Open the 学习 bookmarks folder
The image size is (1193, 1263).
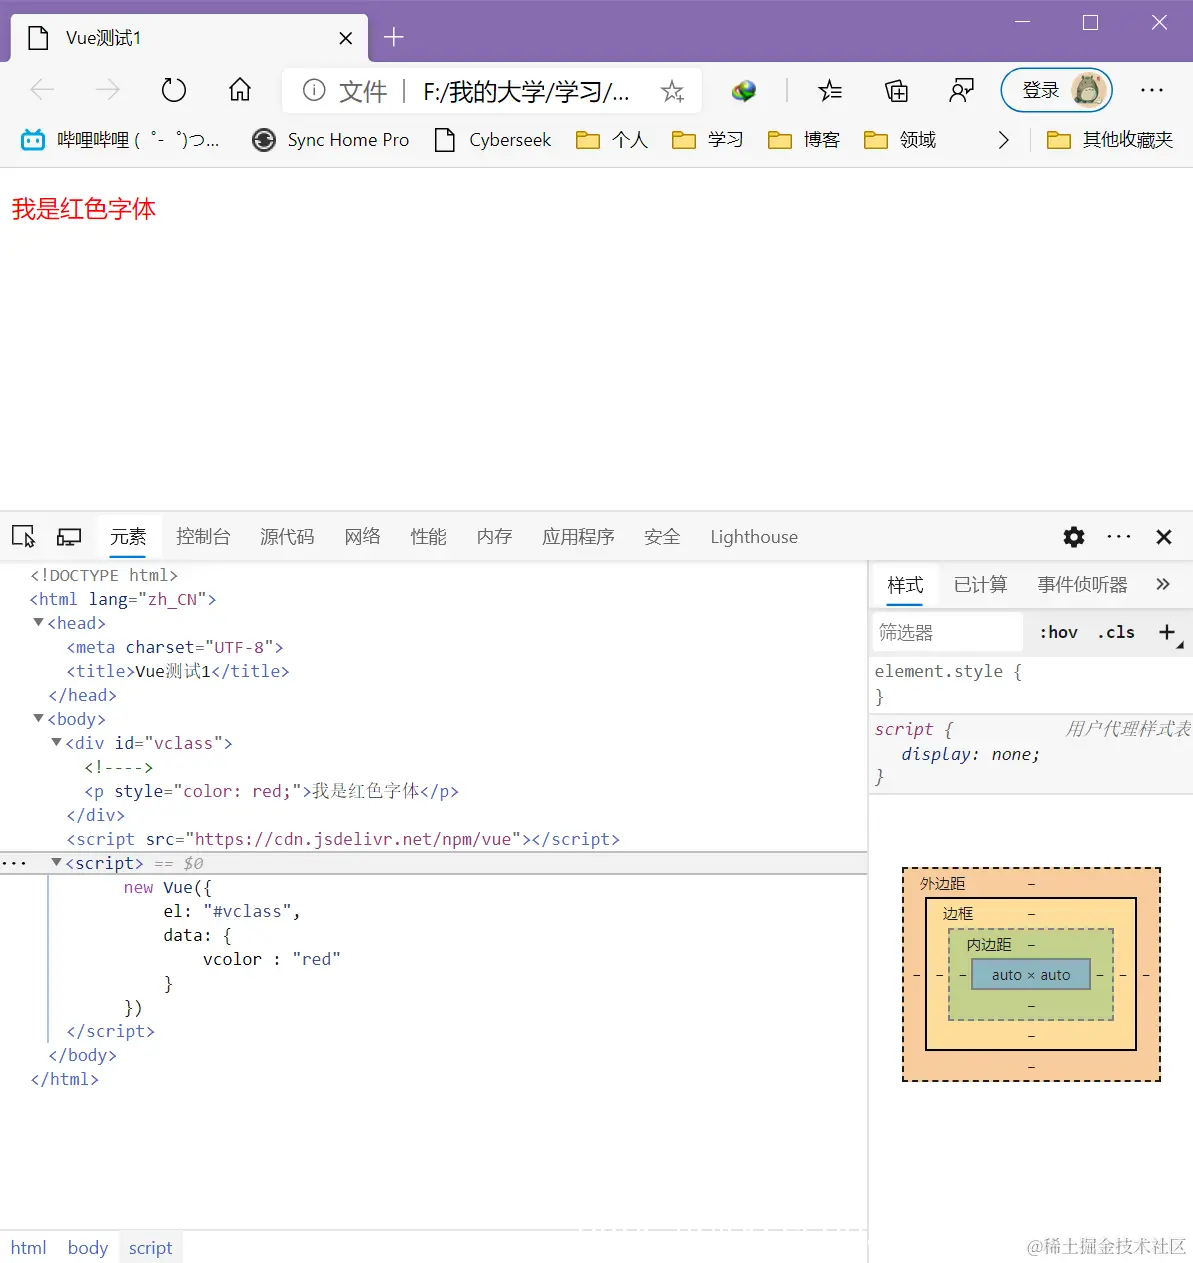coord(708,140)
